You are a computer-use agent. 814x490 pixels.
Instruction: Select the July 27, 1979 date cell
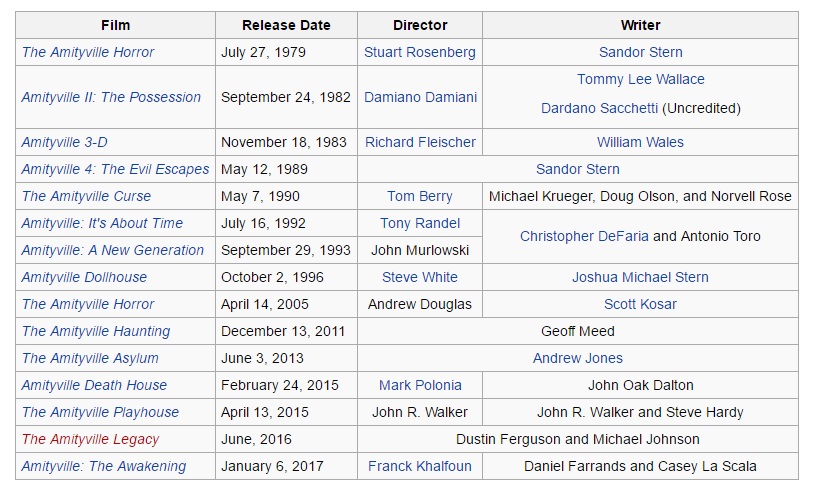[286, 52]
